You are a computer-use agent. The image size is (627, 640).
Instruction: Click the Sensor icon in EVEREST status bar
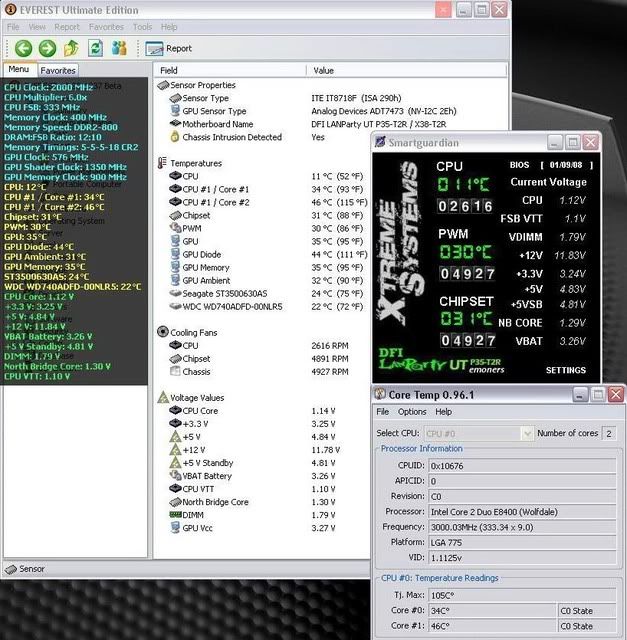(x=11, y=569)
